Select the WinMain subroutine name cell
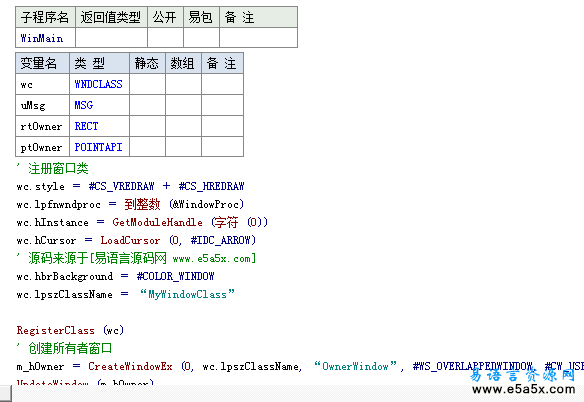Viewport: 584px width, 402px height. [x=45, y=38]
